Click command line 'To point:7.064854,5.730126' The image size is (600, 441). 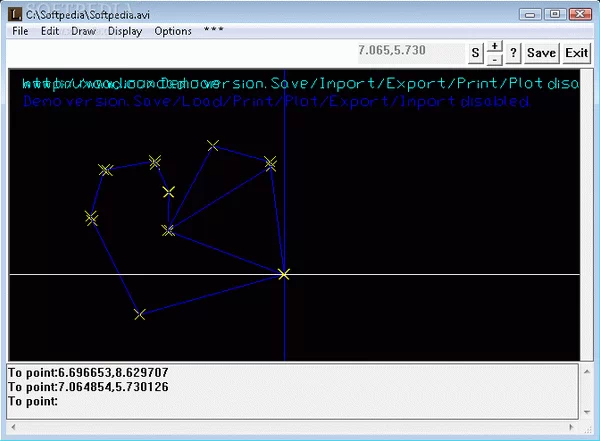(x=88, y=387)
